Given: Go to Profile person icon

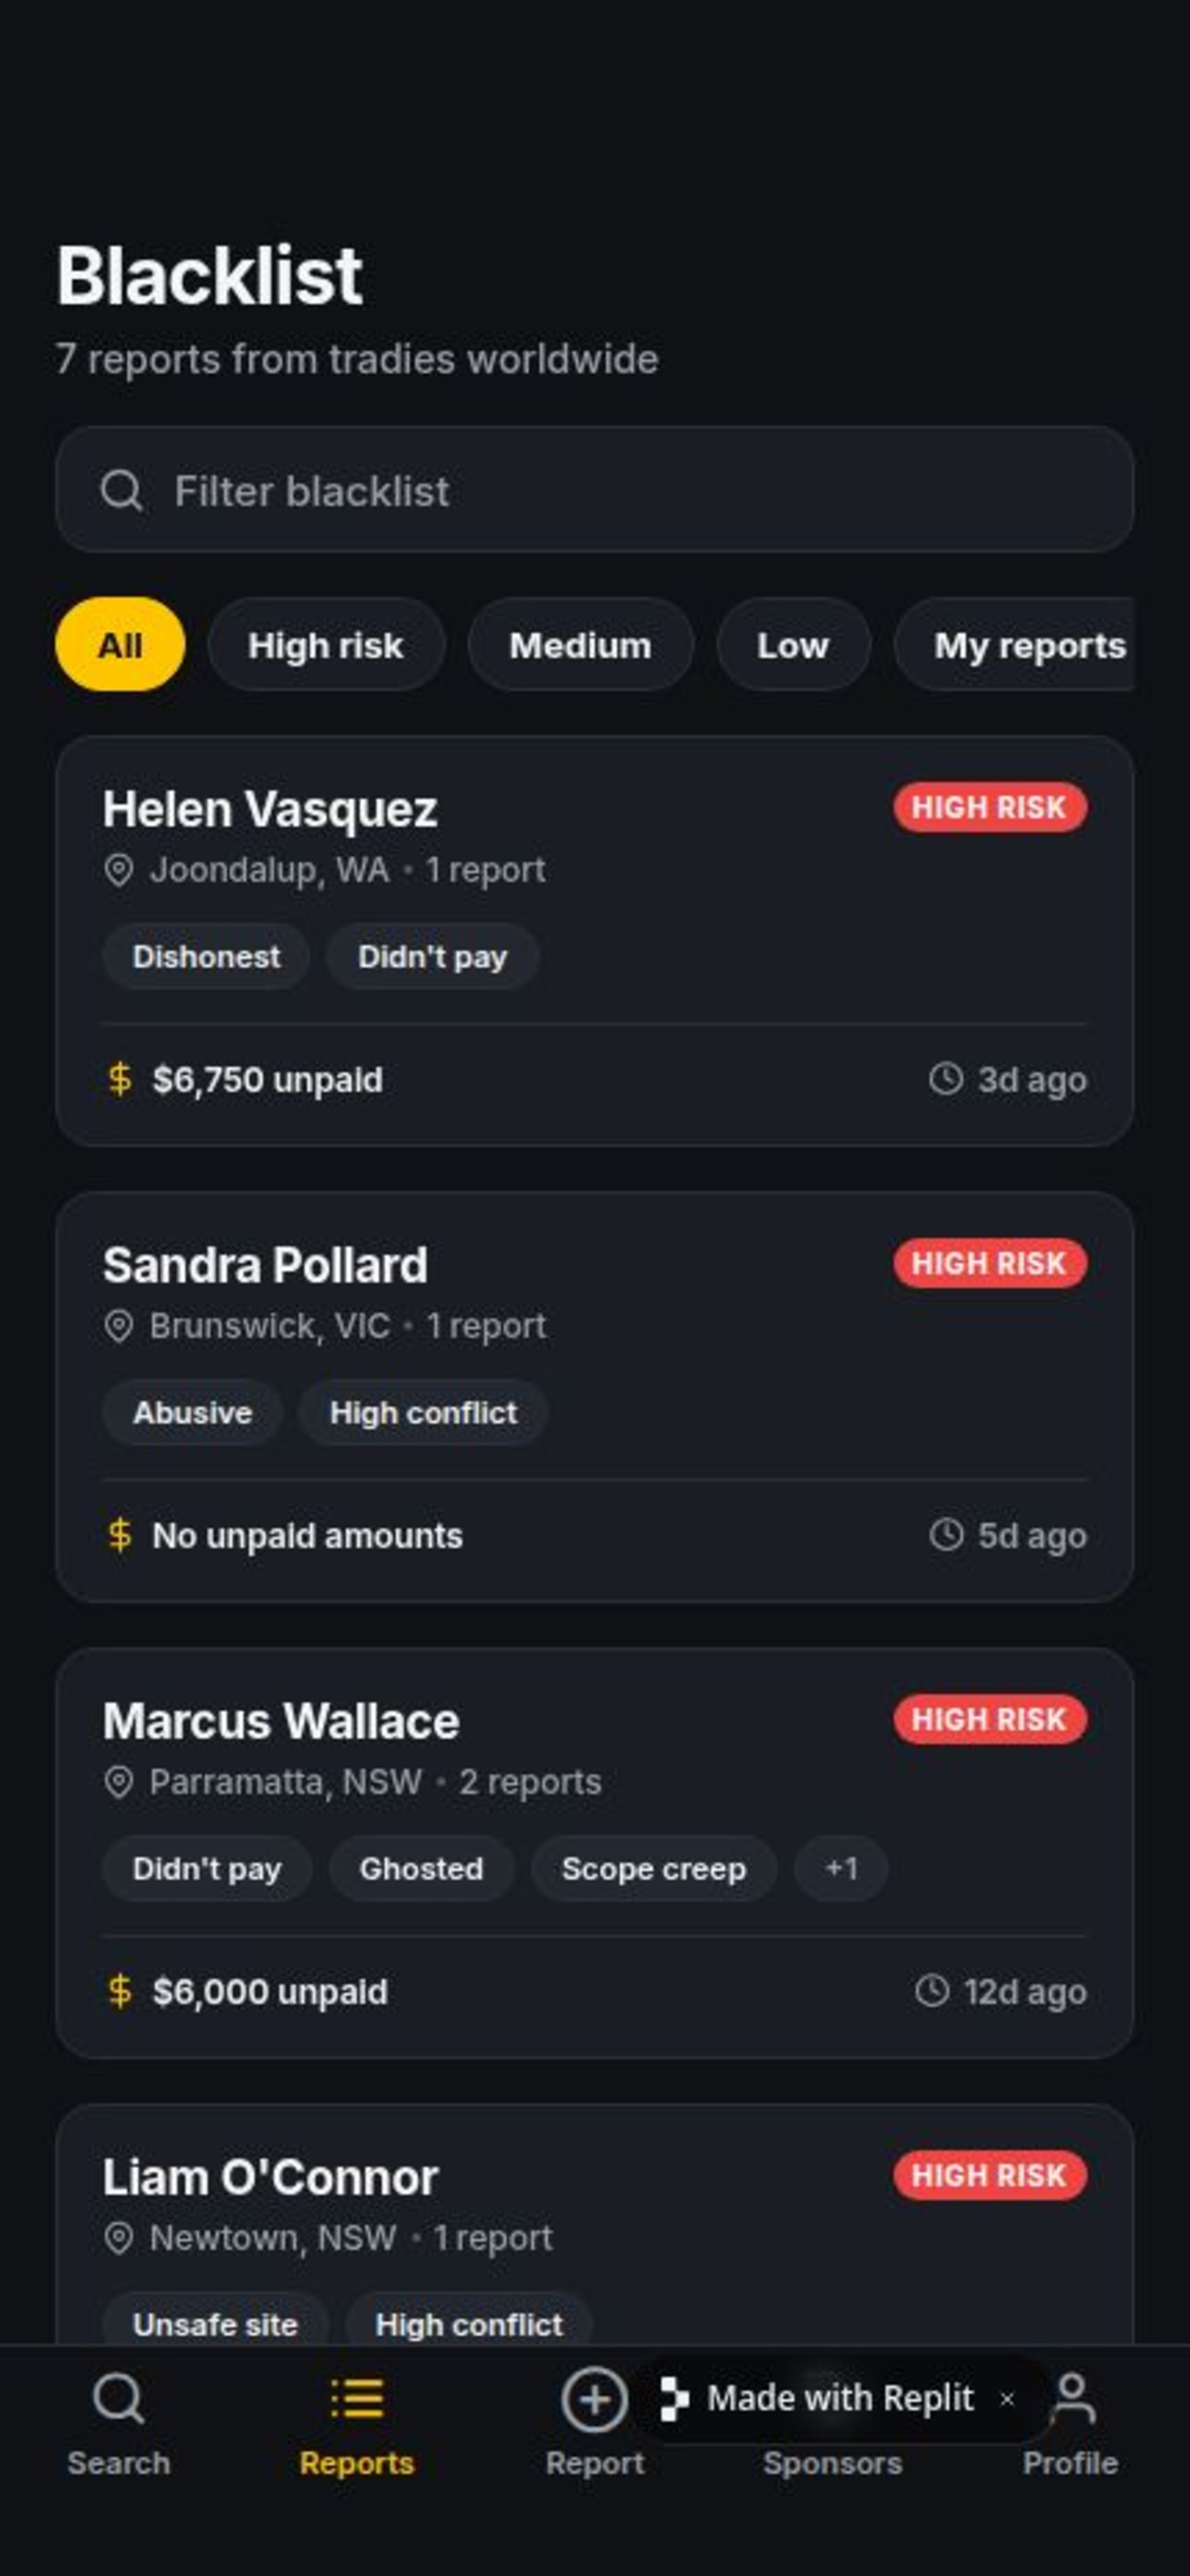Looking at the screenshot, I should tap(1073, 2398).
